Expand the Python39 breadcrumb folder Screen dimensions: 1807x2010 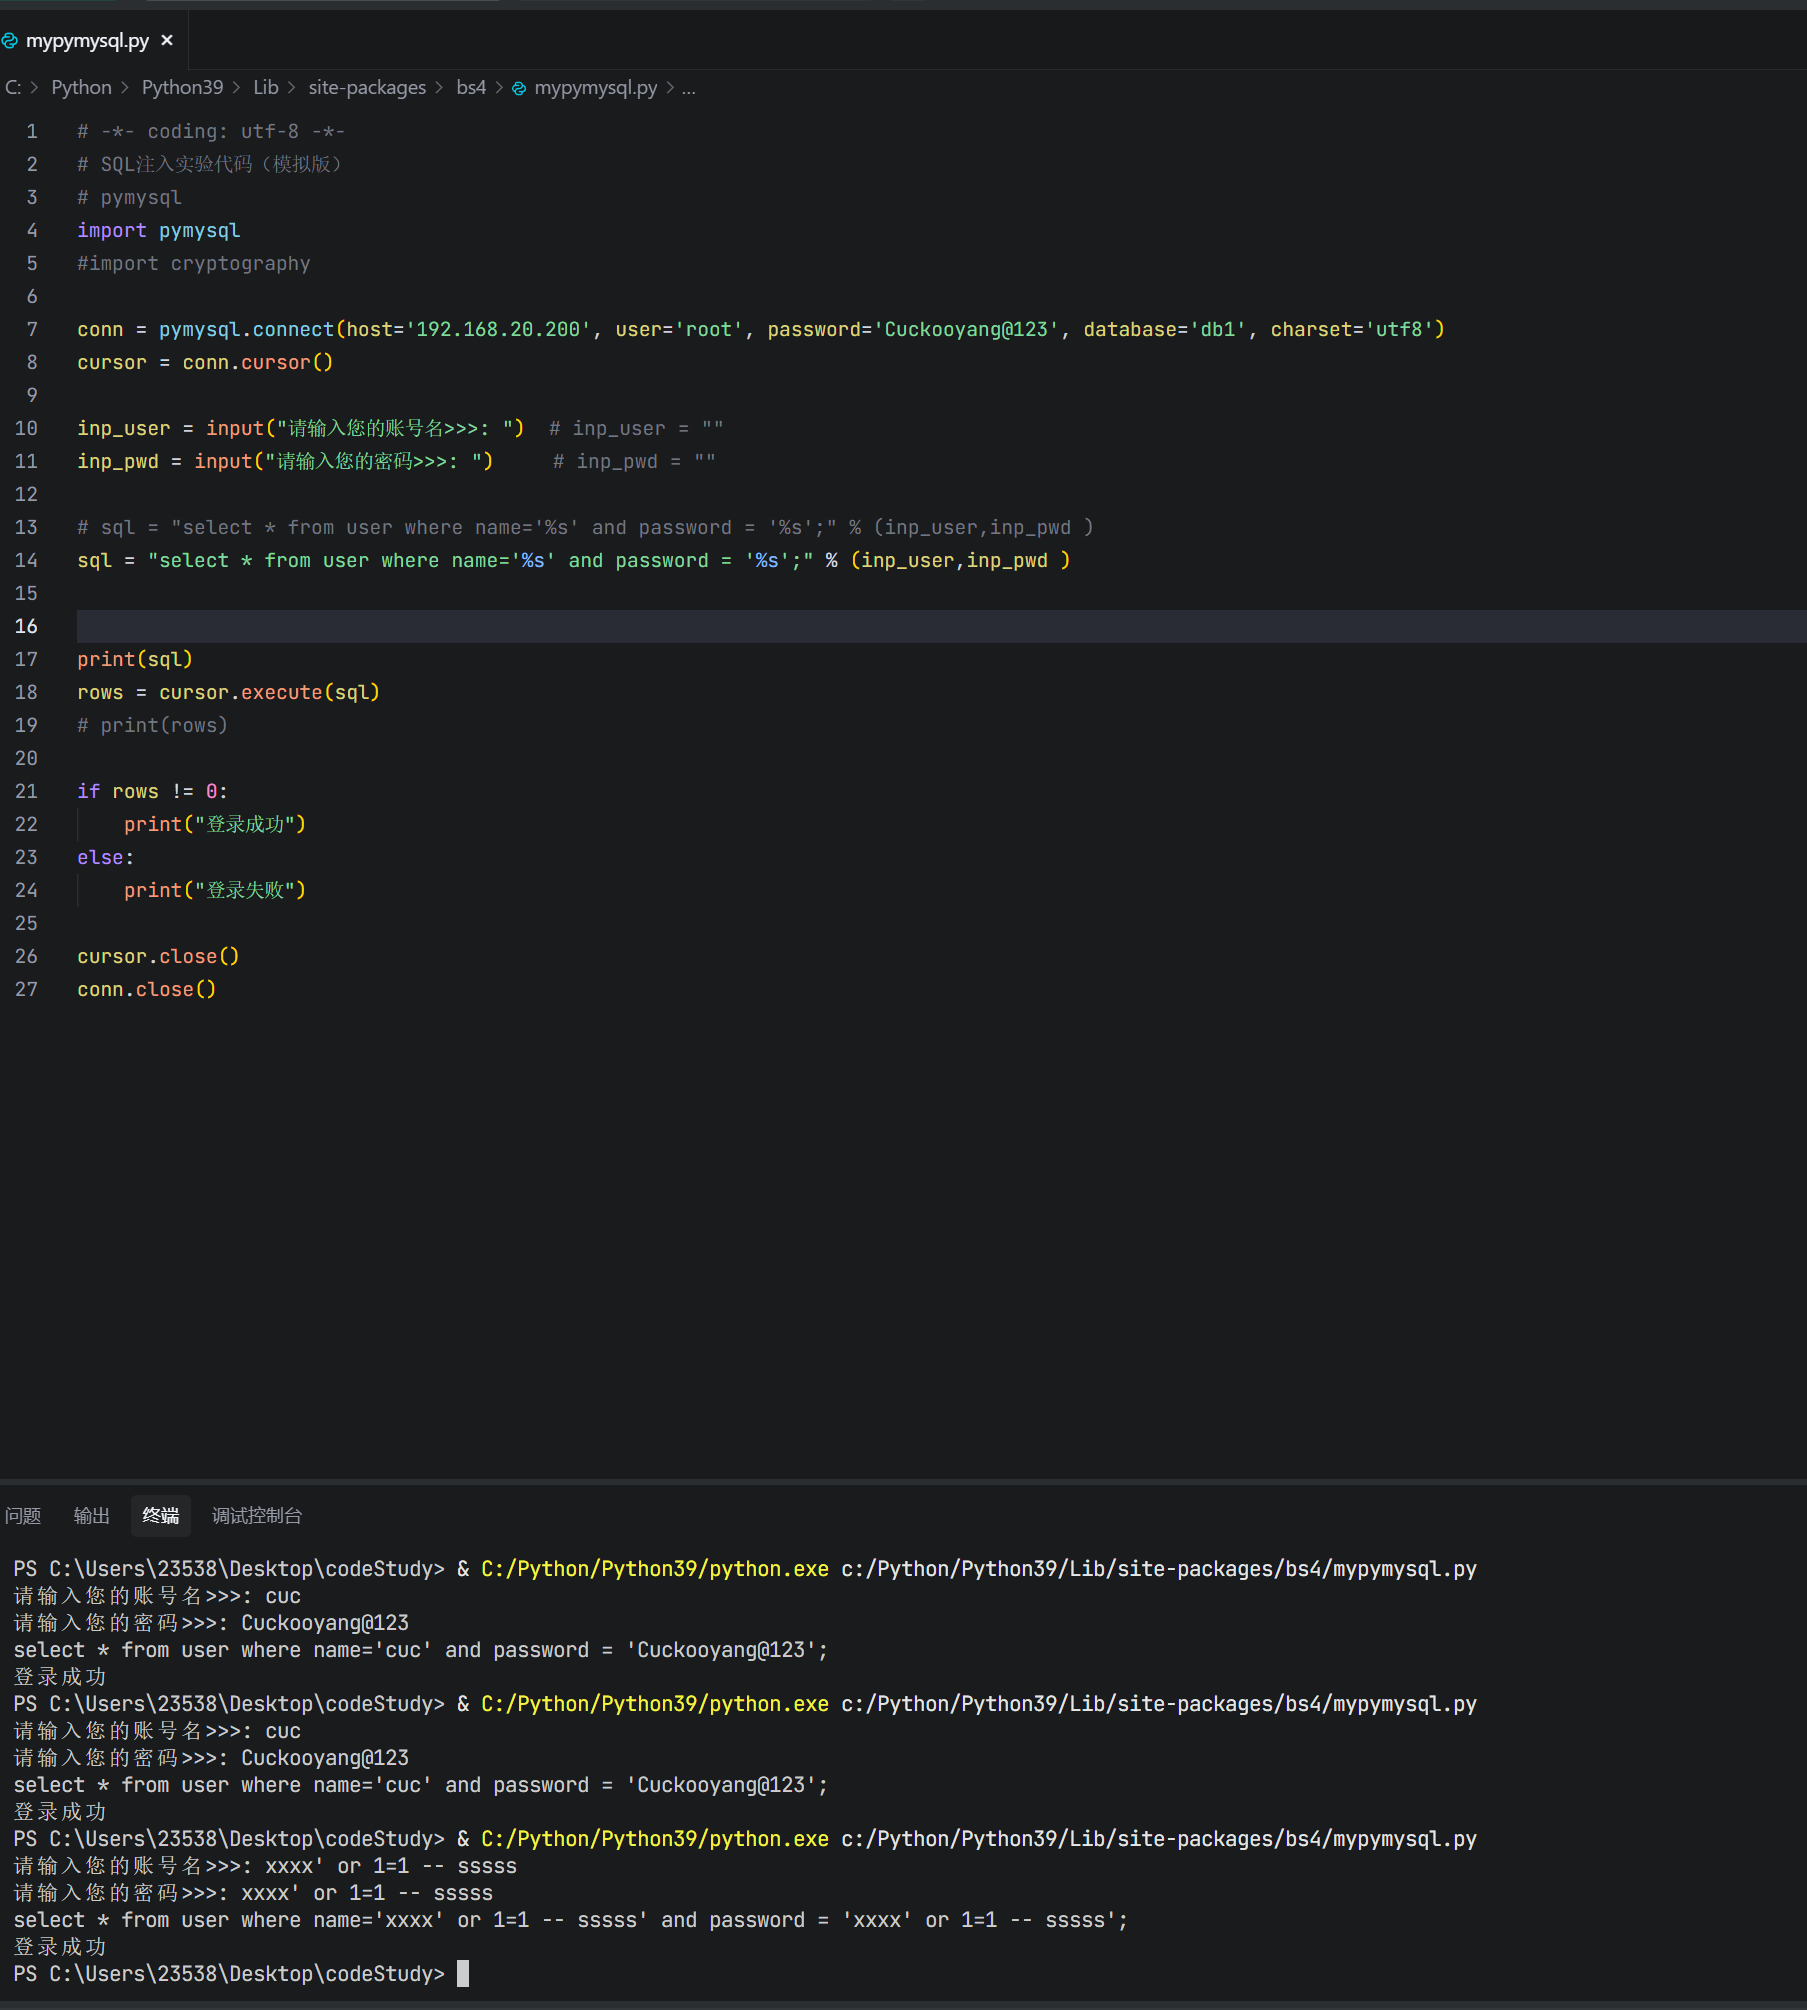[182, 88]
